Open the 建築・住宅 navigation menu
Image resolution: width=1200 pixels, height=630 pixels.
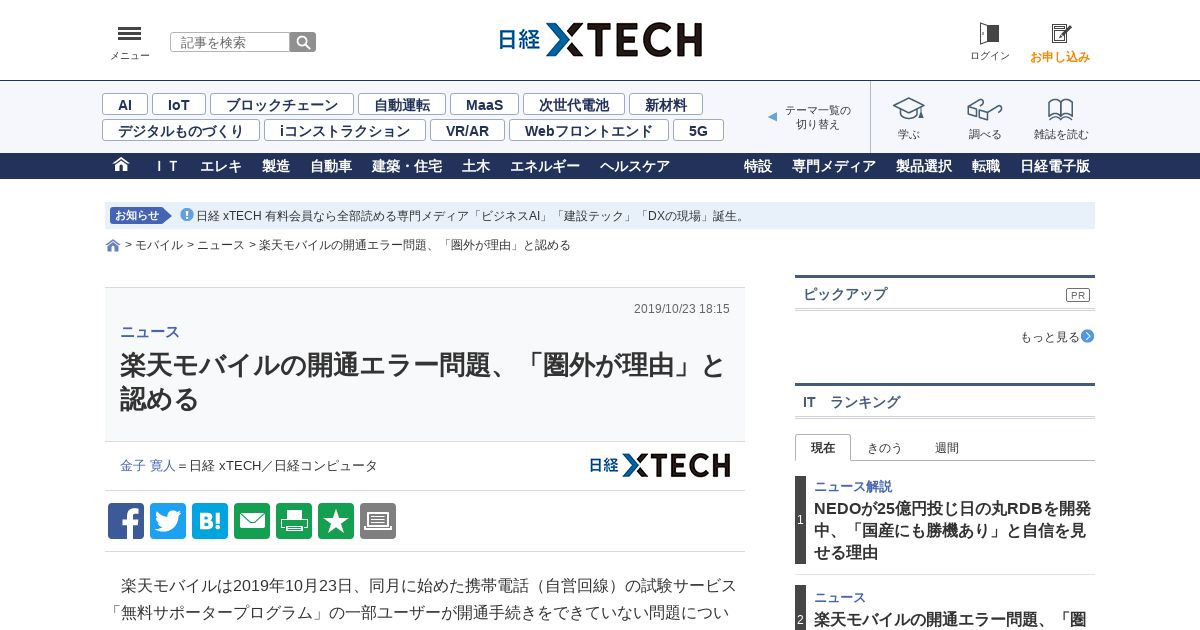click(x=407, y=166)
